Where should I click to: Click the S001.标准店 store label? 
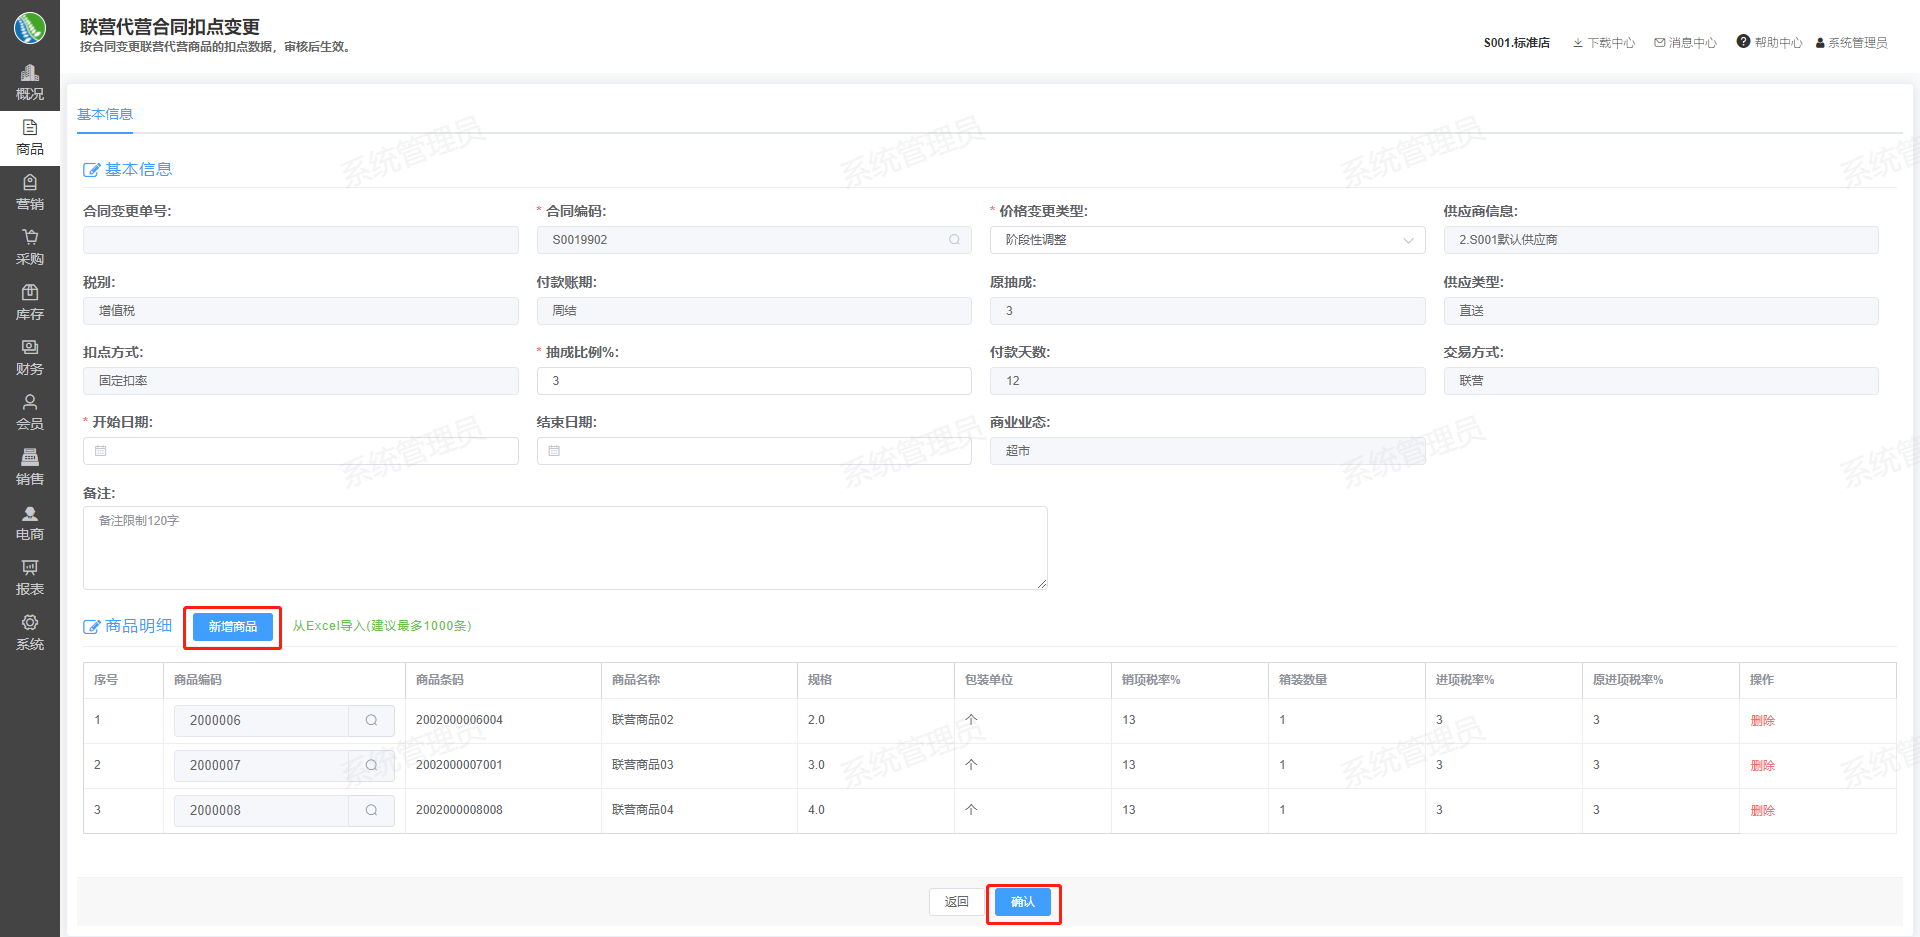(1516, 43)
